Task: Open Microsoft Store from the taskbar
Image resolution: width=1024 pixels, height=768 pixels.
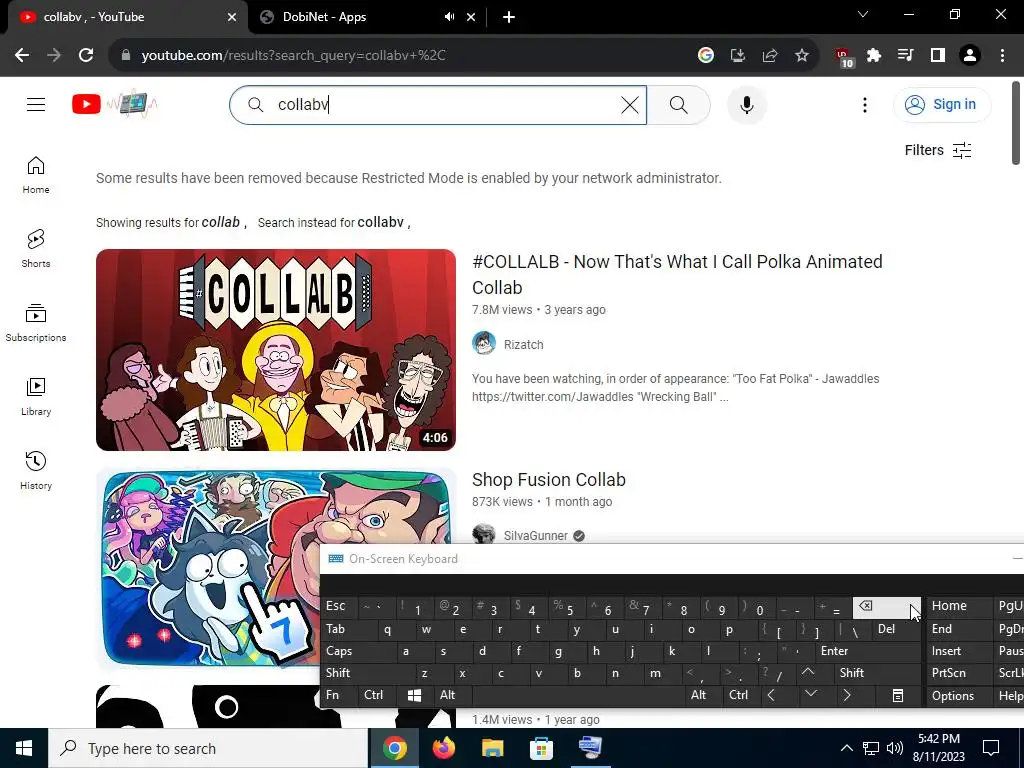Action: [541, 748]
